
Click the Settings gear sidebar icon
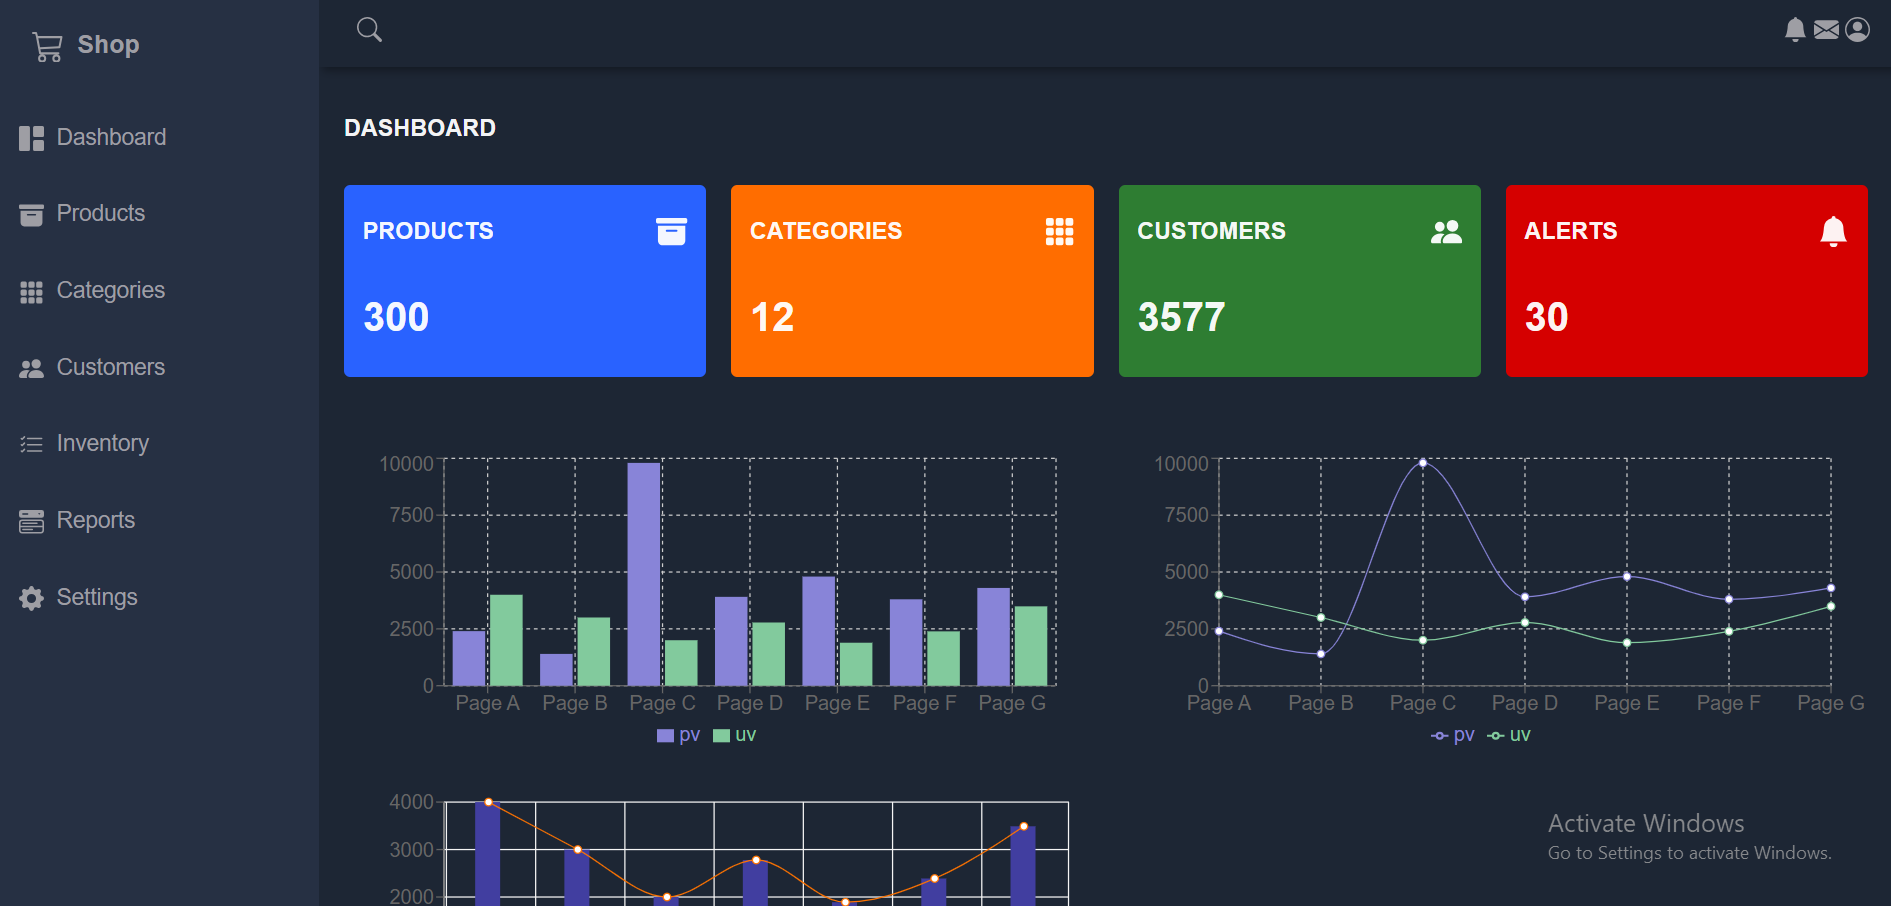pos(32,598)
